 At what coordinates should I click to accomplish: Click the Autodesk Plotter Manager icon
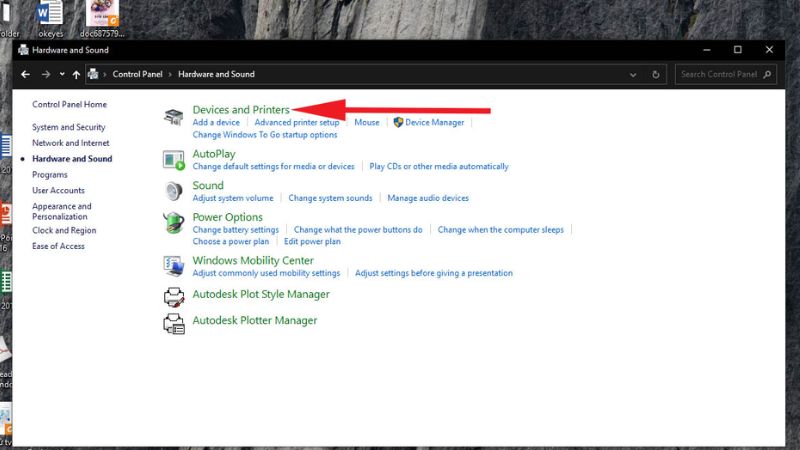174,322
